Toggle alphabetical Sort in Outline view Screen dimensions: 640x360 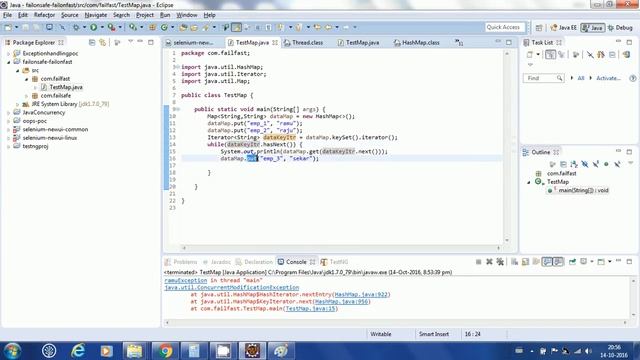(574, 164)
